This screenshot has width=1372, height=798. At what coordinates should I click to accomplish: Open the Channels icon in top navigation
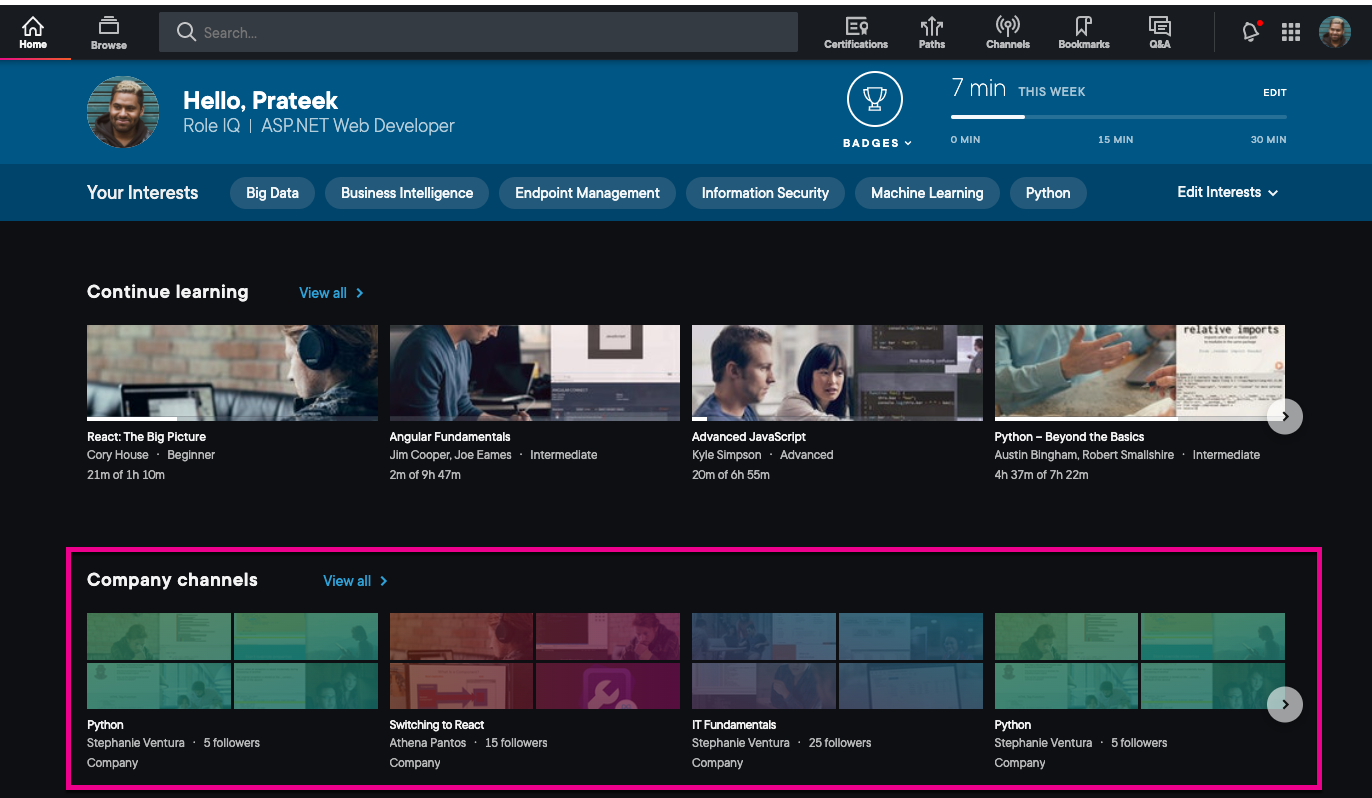[x=1007, y=32]
